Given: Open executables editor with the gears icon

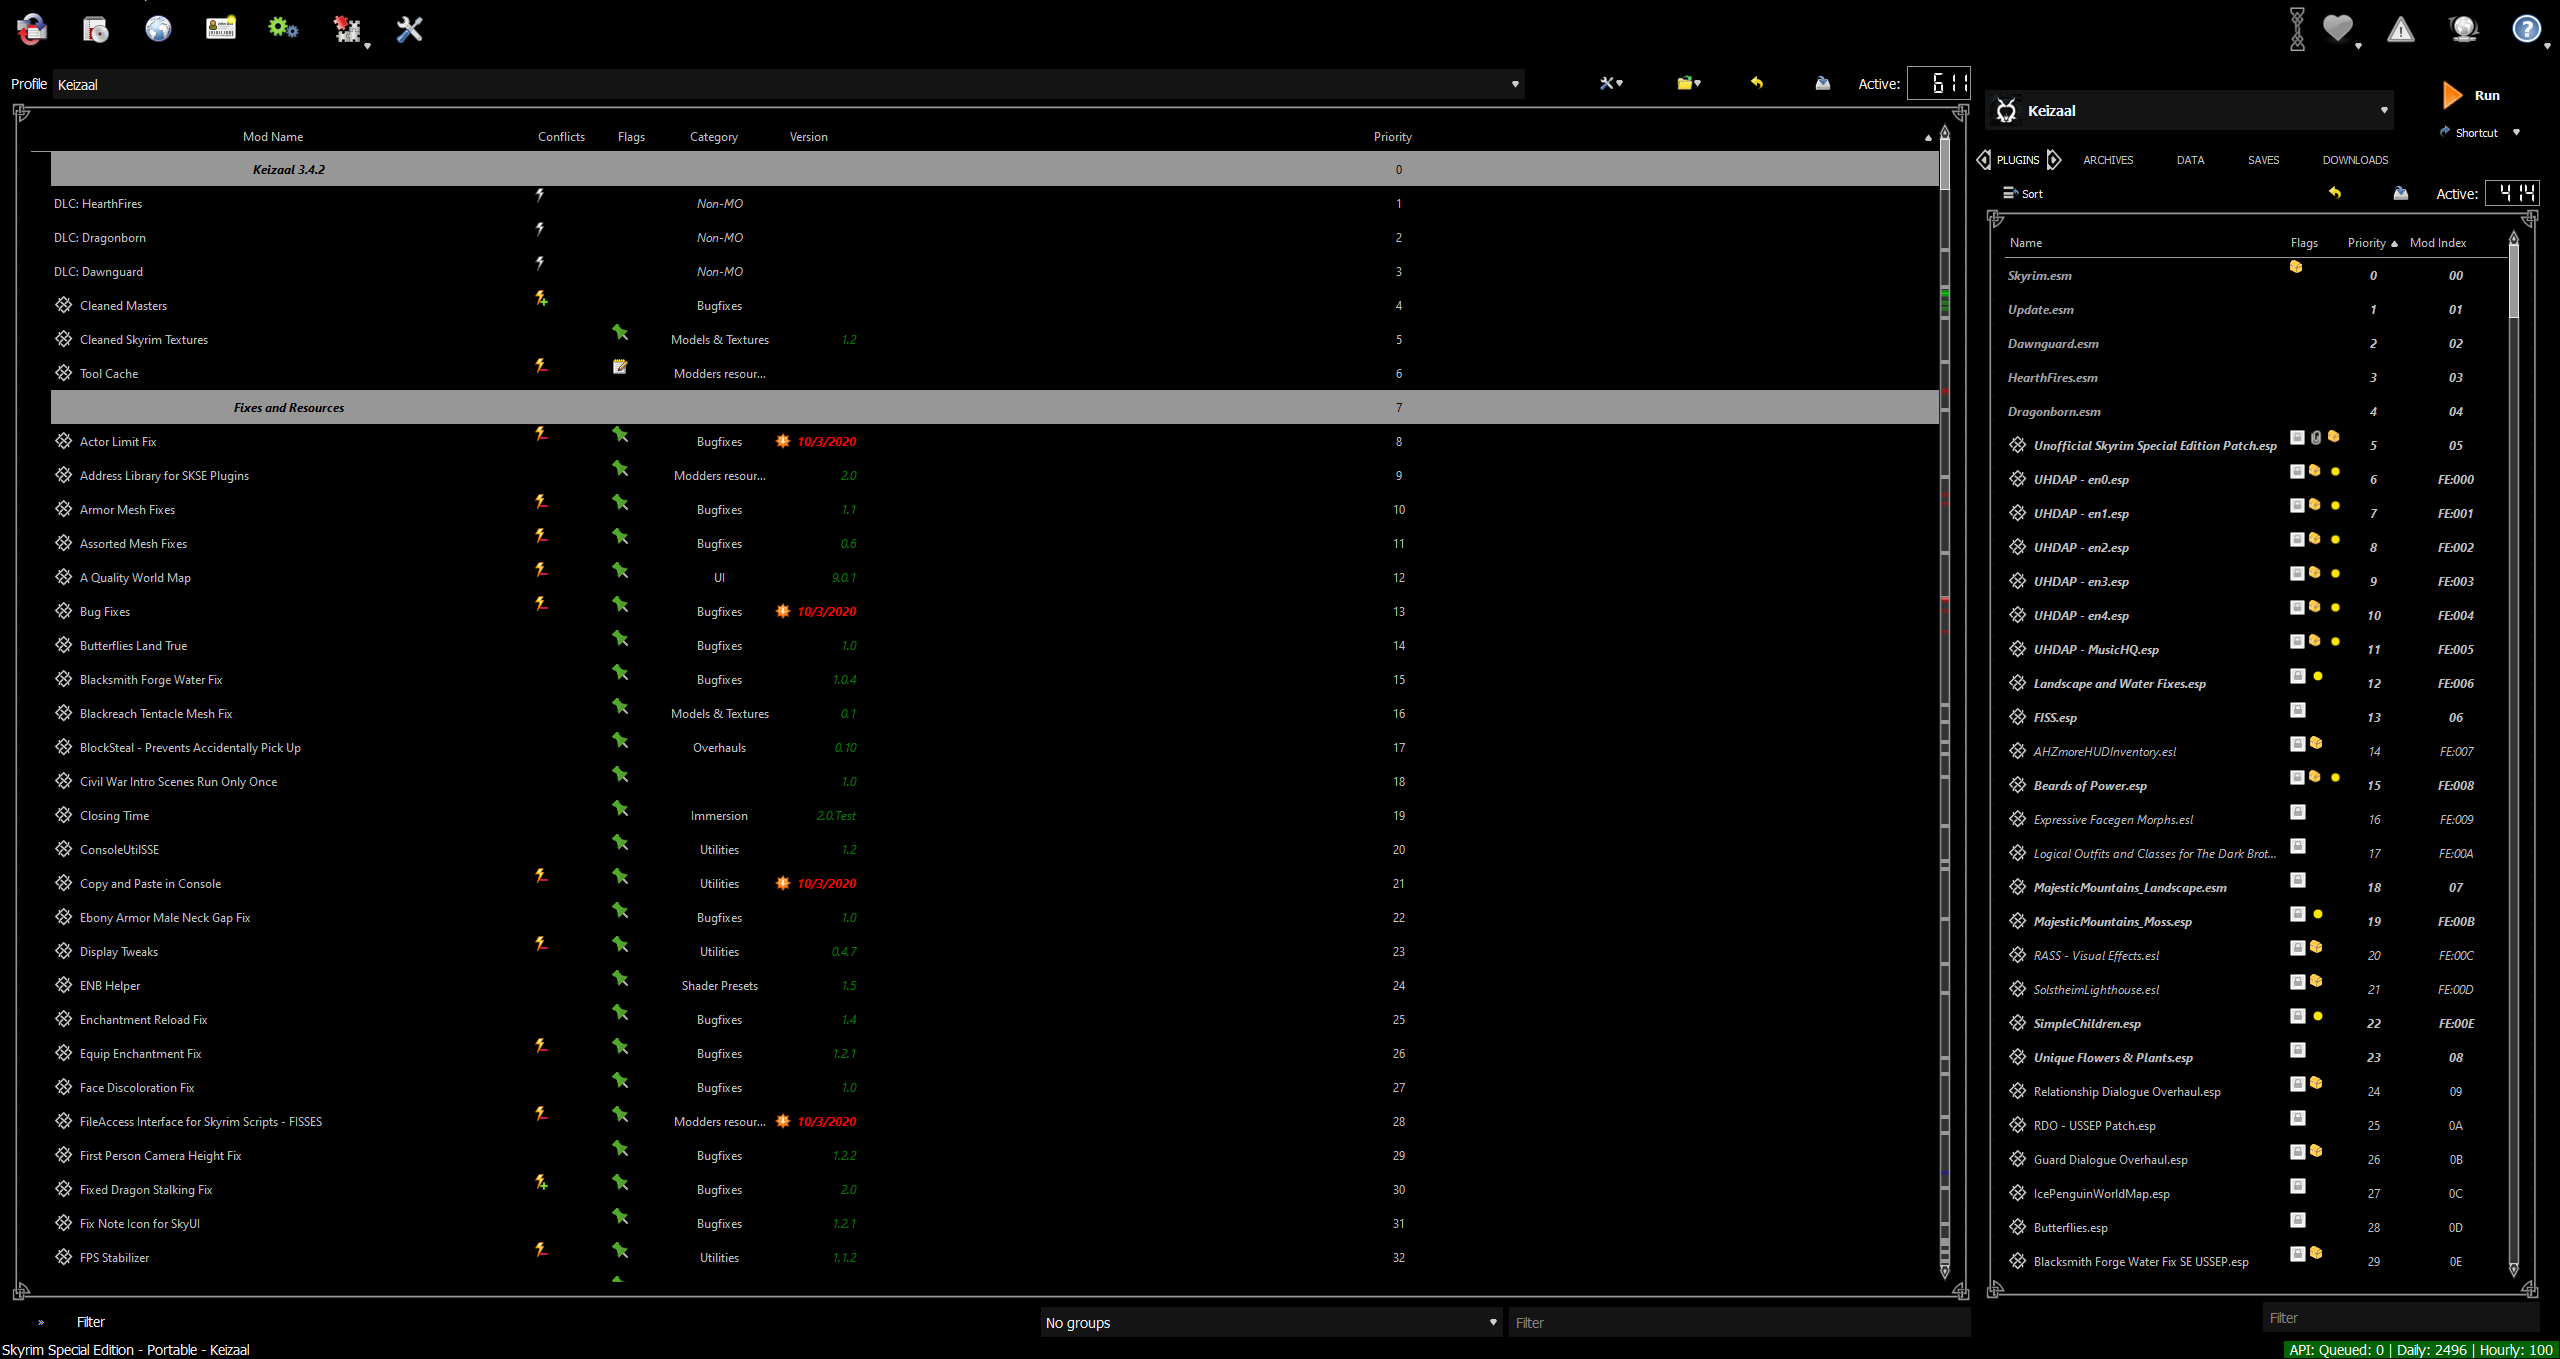Looking at the screenshot, I should [283, 29].
